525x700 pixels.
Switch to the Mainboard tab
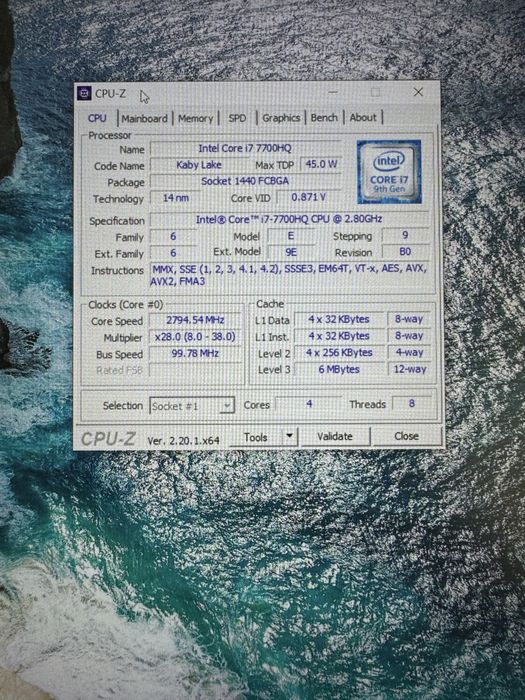[x=144, y=119]
